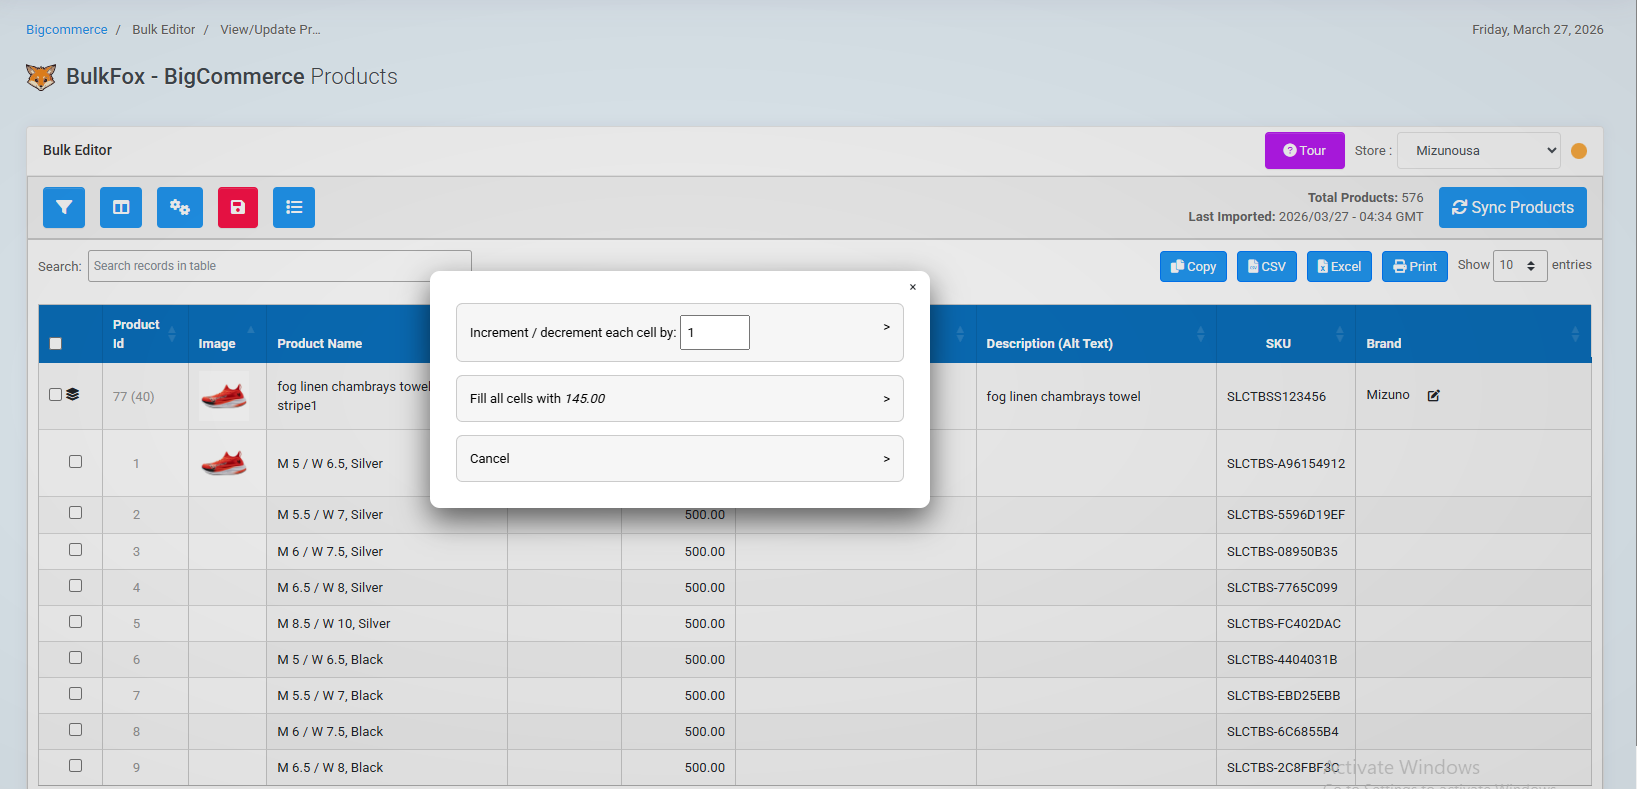Print the table with the Print button
1637x789 pixels.
[1415, 266]
